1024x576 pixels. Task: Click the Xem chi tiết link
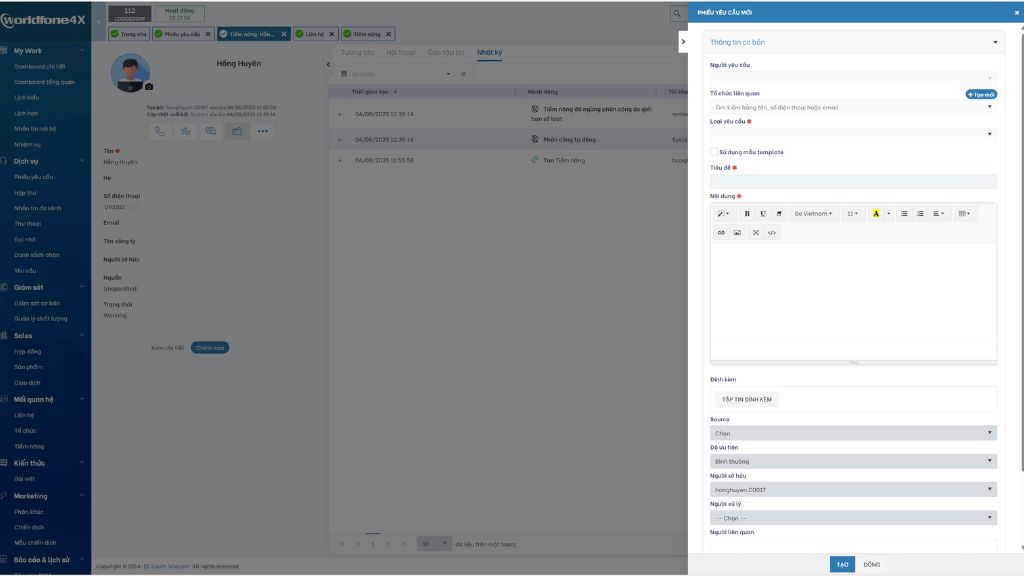point(167,347)
